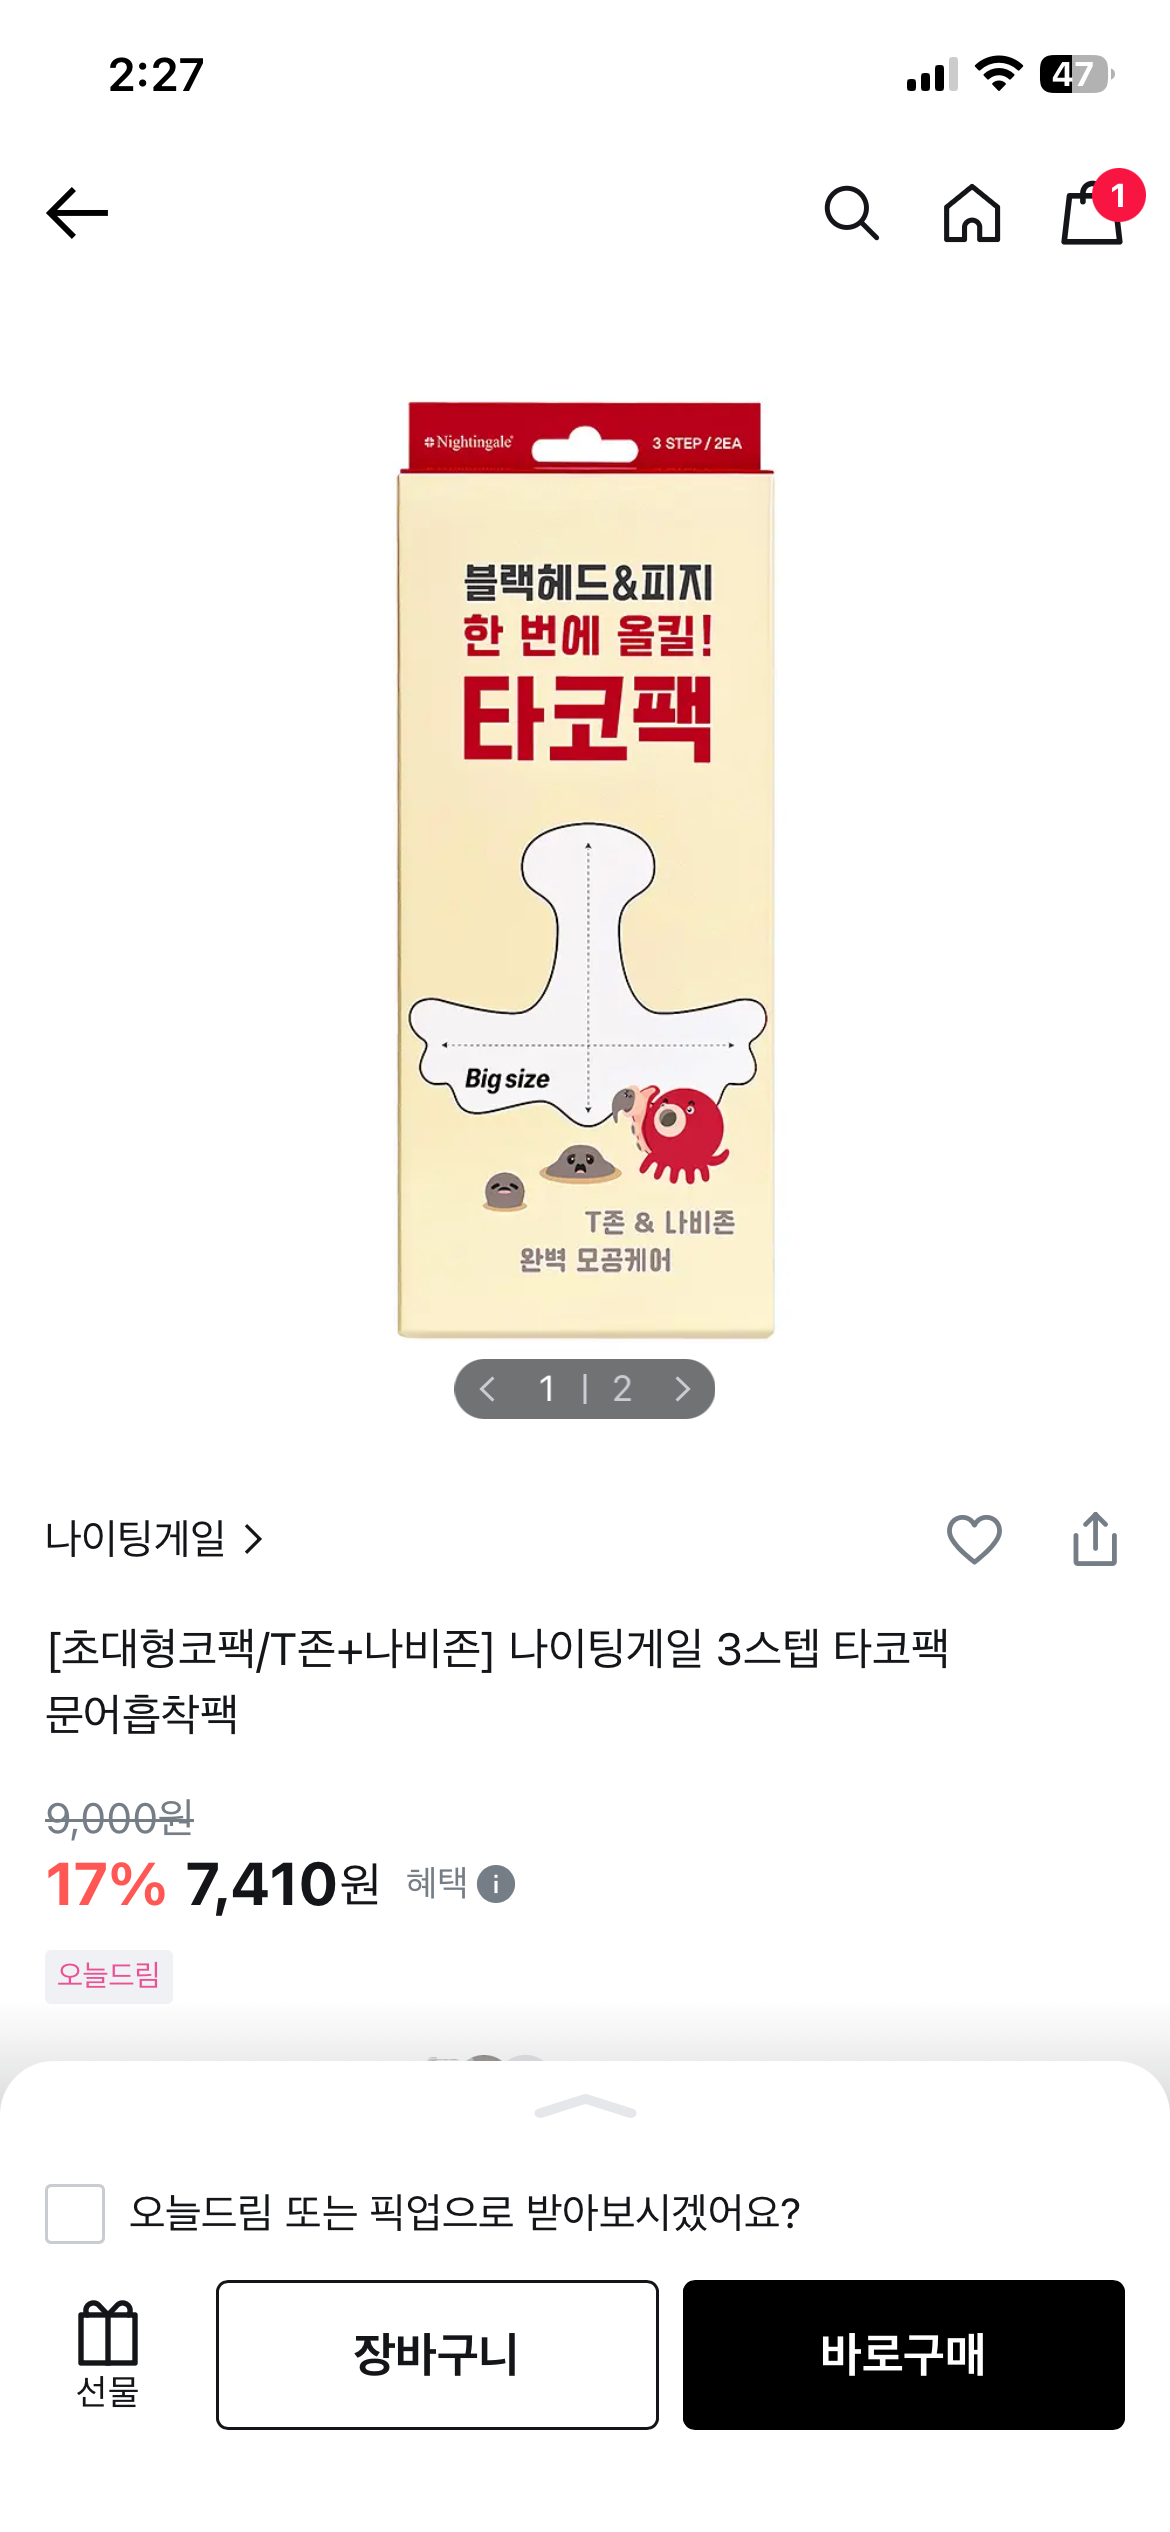
Task: Tap image page indicator number 2
Action: pyautogui.click(x=622, y=1389)
